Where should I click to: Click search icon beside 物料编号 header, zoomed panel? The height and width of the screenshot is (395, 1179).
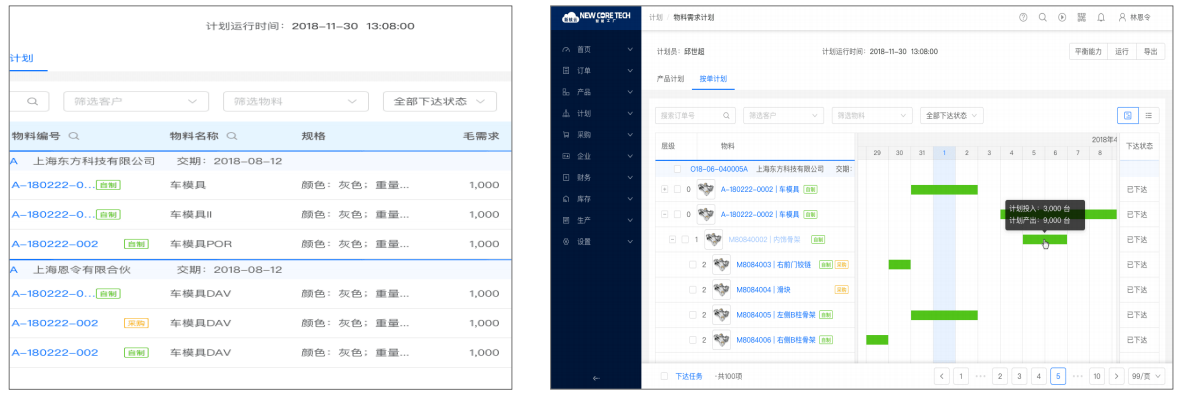click(x=73, y=136)
